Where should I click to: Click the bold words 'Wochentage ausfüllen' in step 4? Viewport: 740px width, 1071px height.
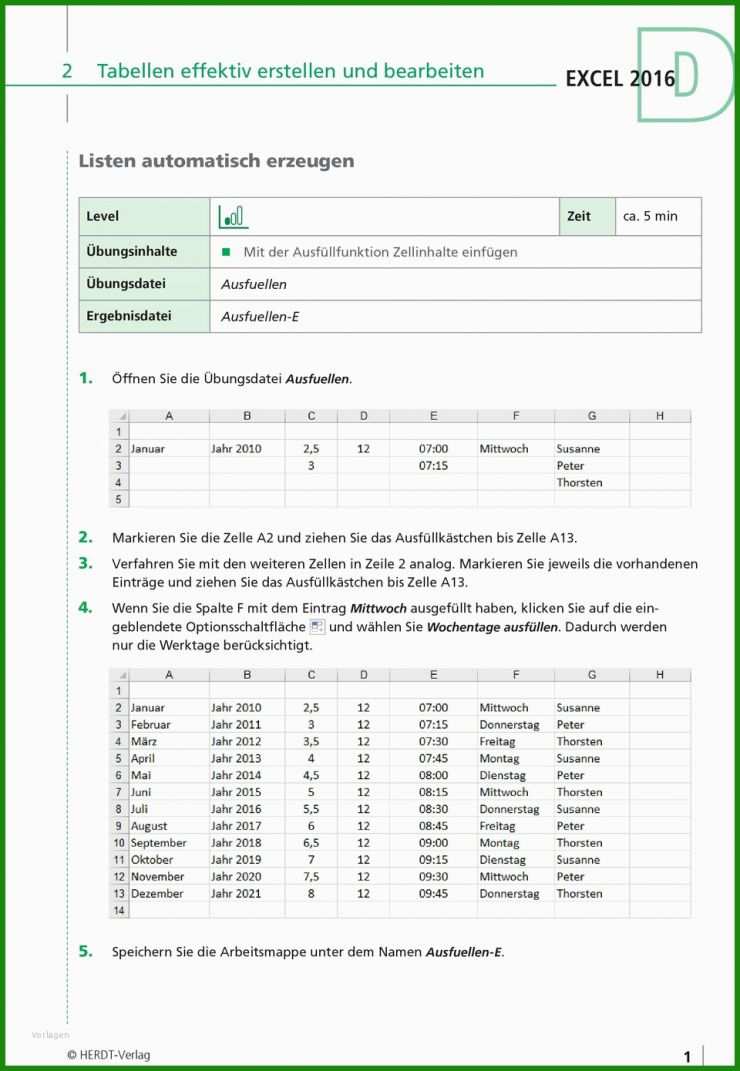(492, 627)
